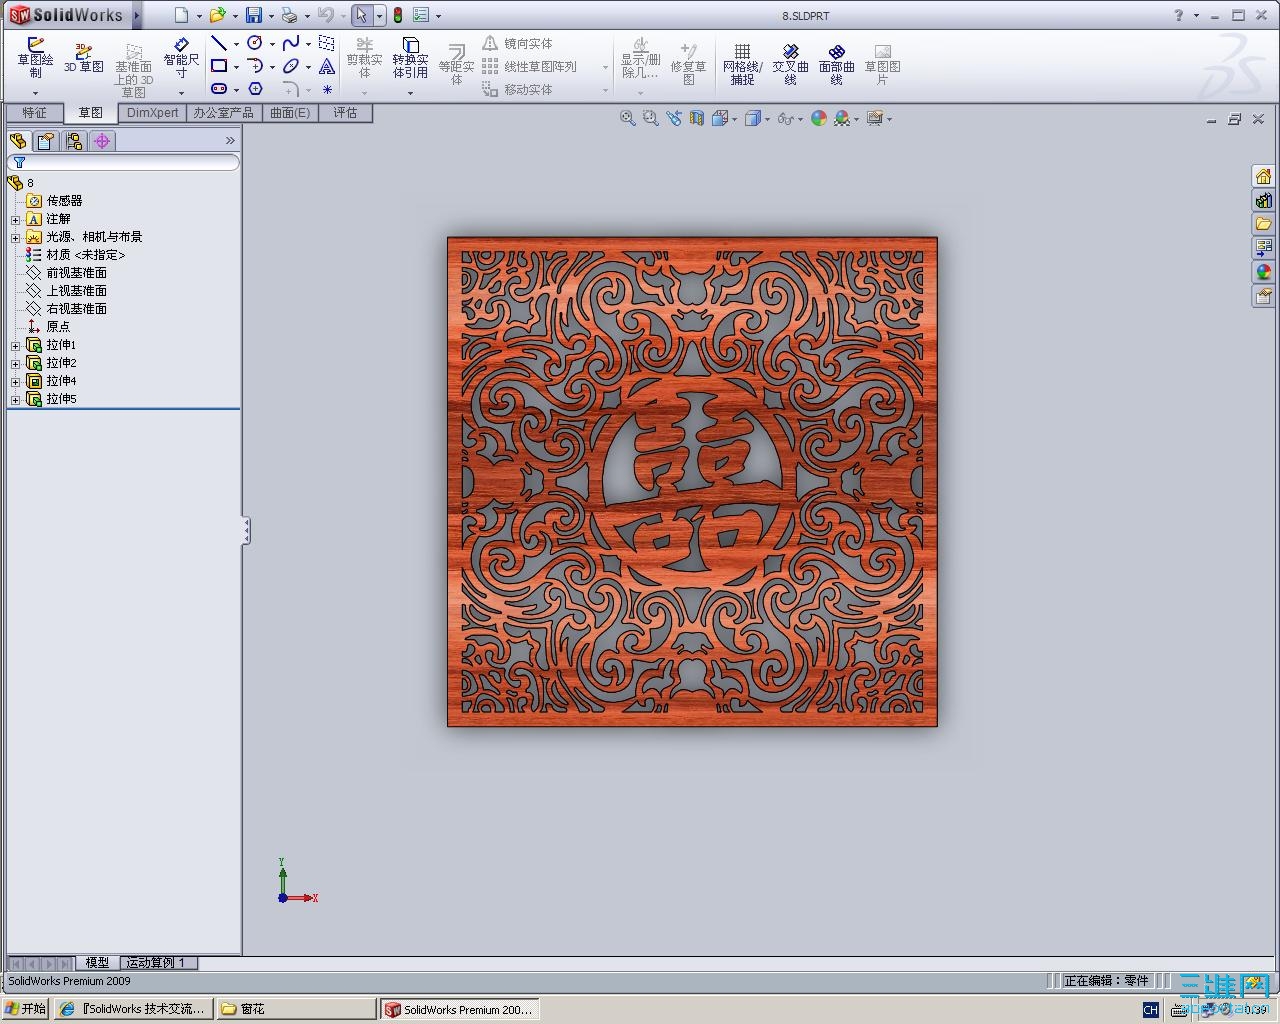Click Edit Appearance color ball icon

[819, 118]
